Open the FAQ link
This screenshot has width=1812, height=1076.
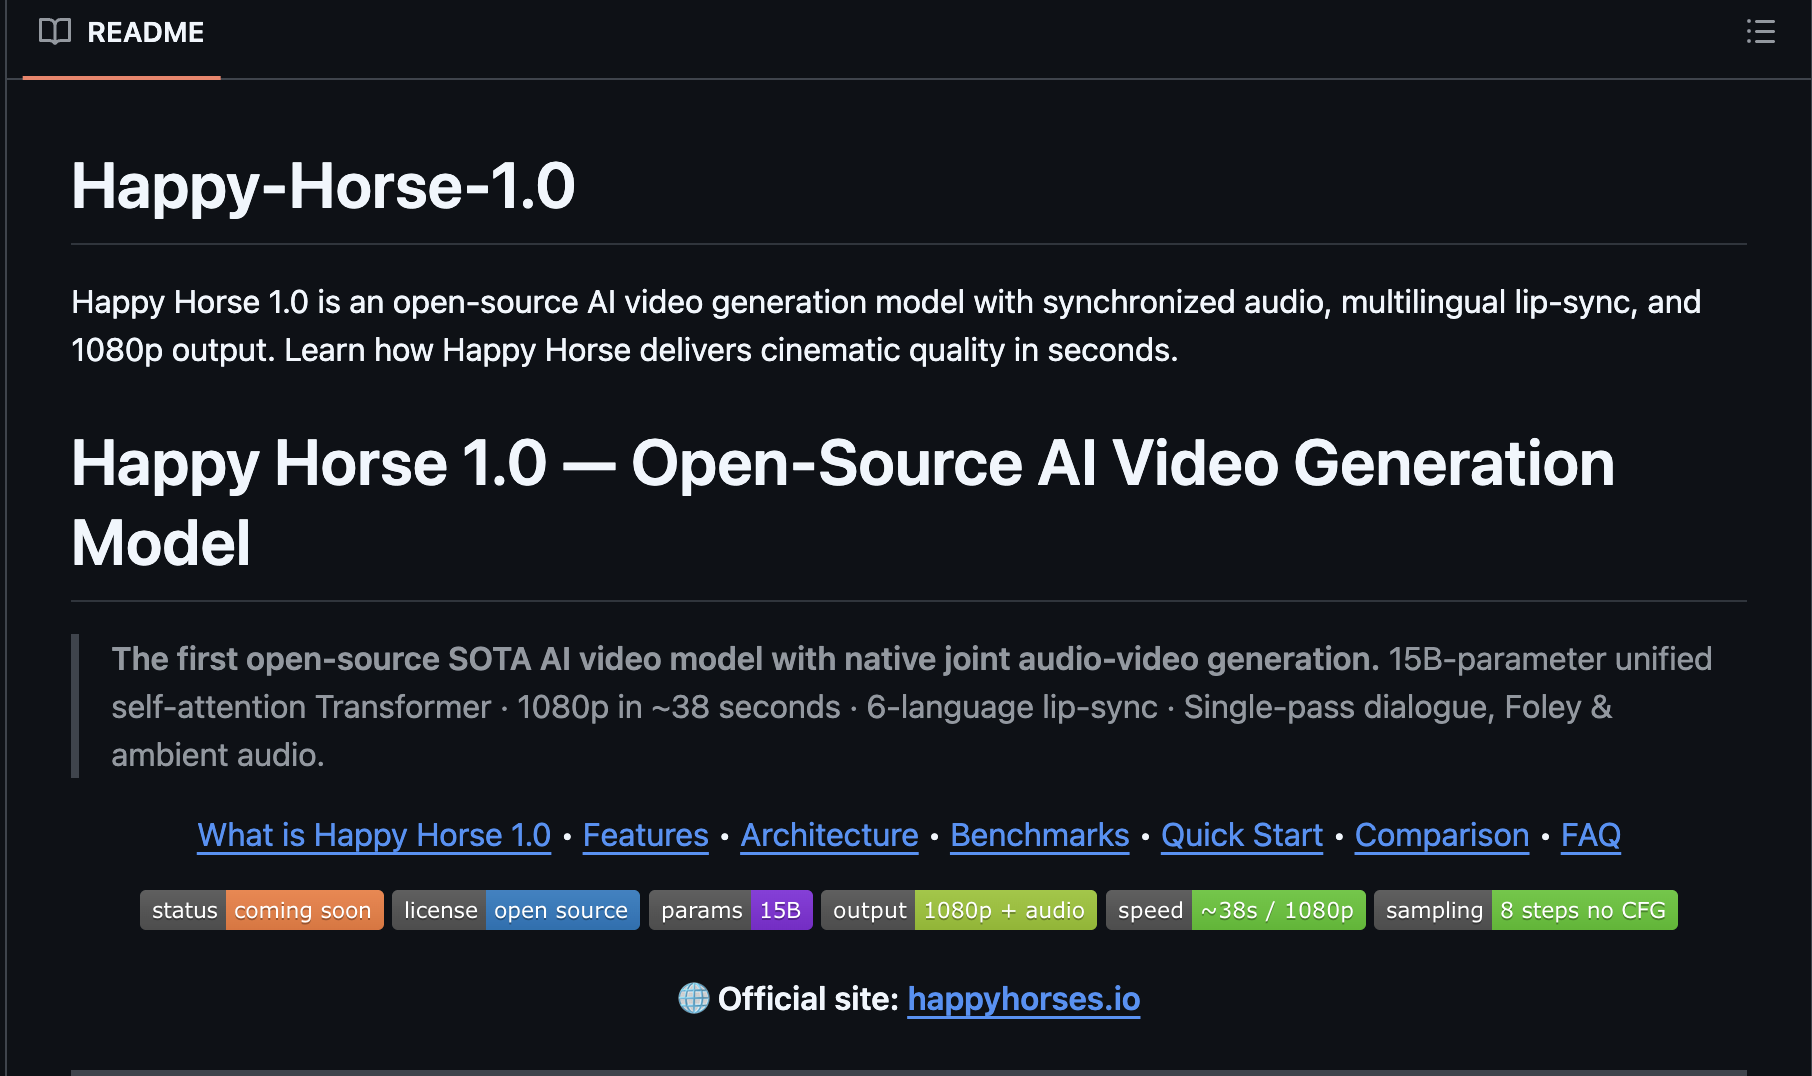(x=1589, y=835)
